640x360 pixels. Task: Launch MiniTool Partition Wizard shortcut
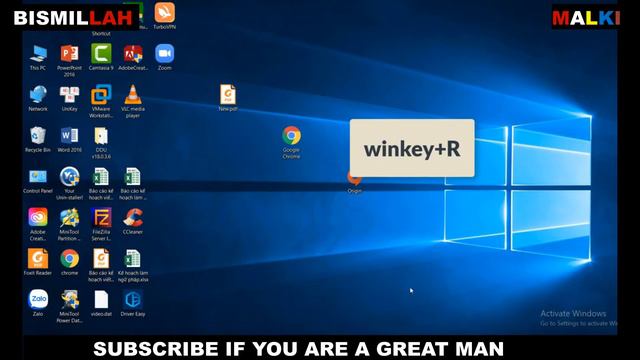click(69, 218)
